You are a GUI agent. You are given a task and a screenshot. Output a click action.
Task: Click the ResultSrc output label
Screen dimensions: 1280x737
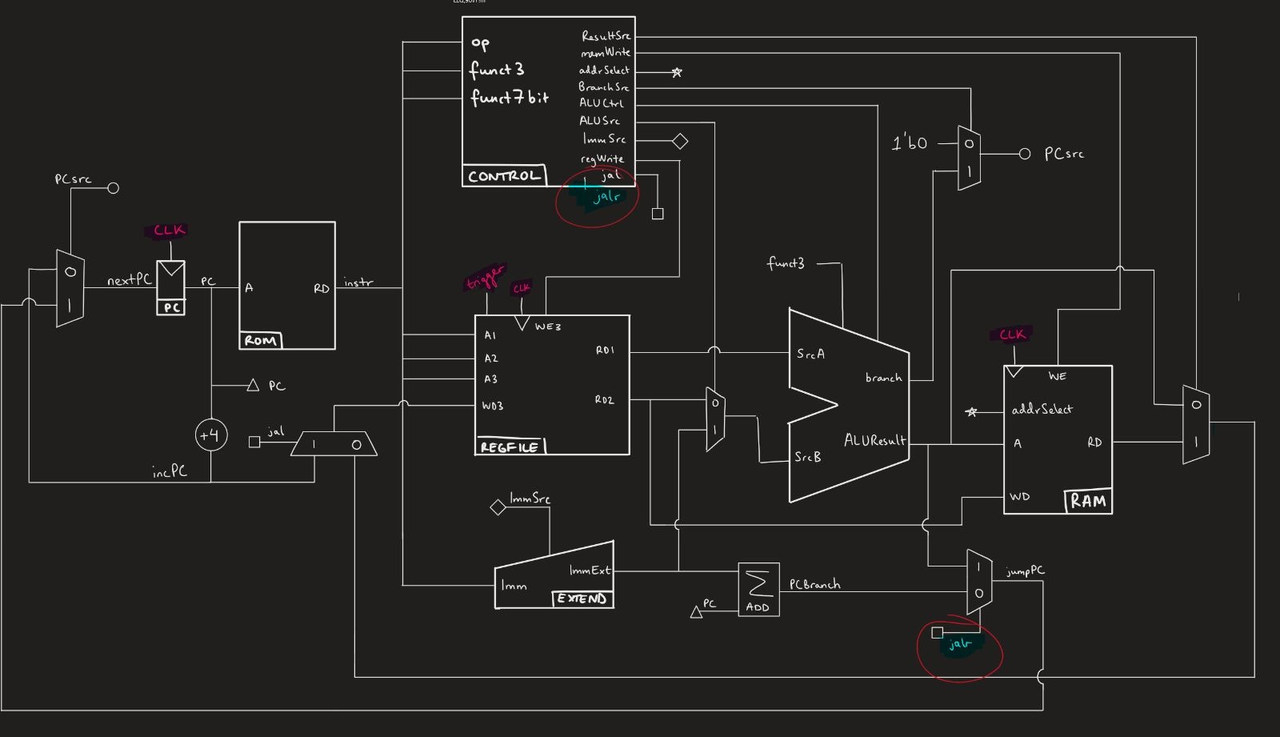tap(606, 36)
